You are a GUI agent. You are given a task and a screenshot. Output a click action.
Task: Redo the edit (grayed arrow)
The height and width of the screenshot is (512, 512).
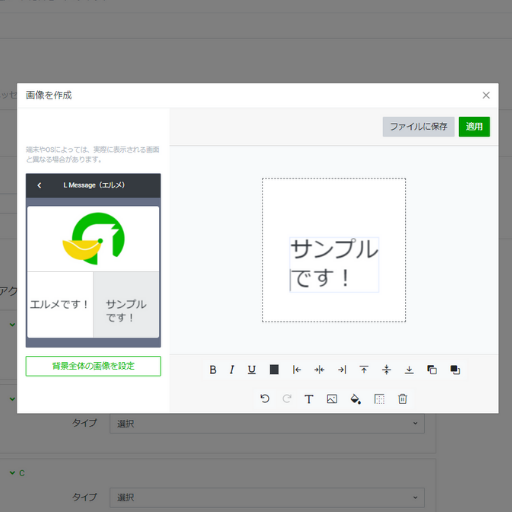(x=287, y=399)
